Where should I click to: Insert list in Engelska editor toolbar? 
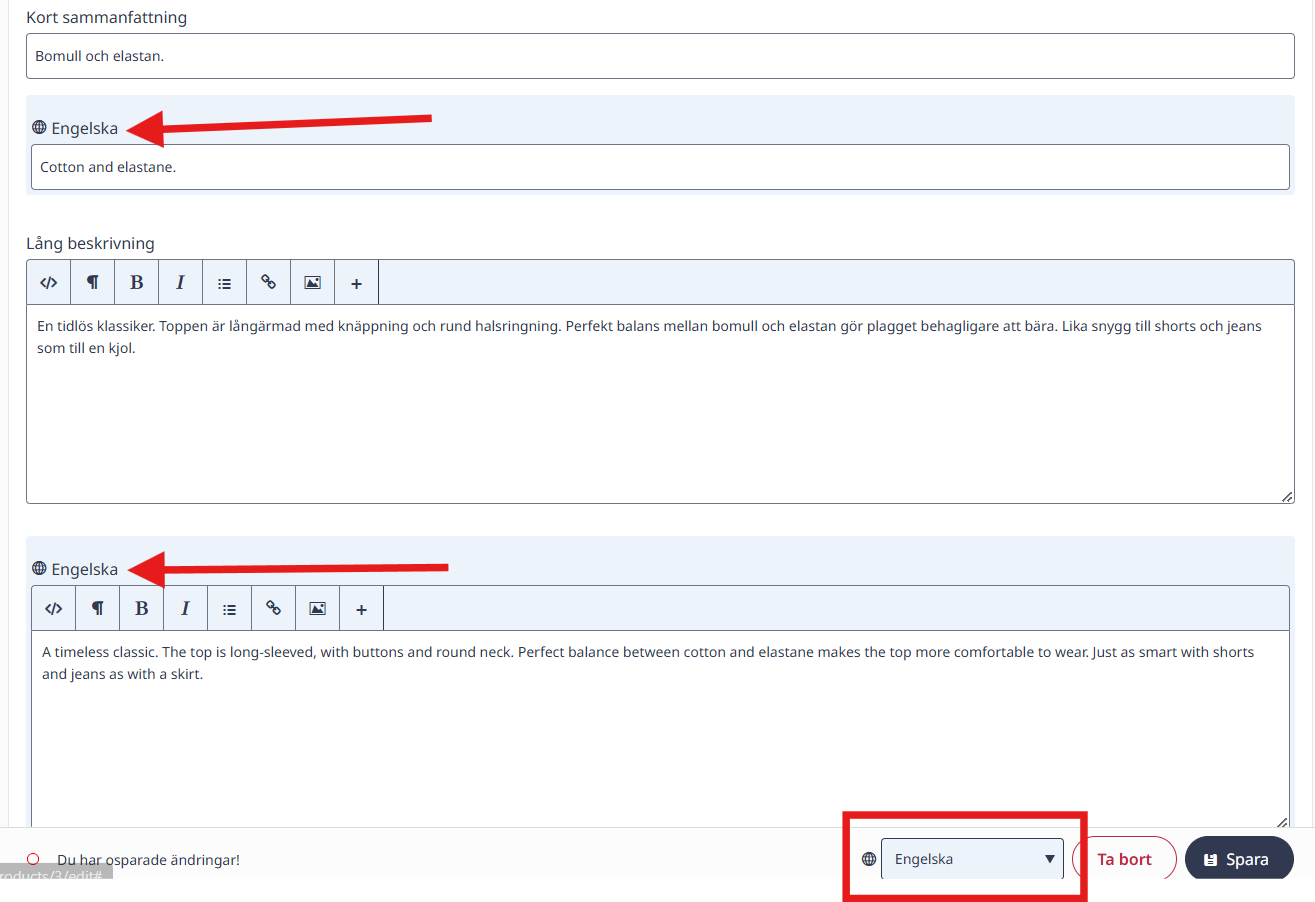tap(229, 608)
